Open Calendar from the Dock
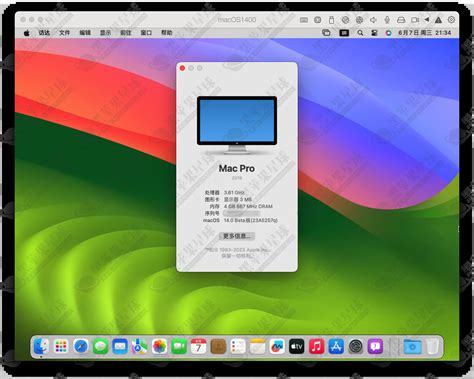 coord(199,347)
